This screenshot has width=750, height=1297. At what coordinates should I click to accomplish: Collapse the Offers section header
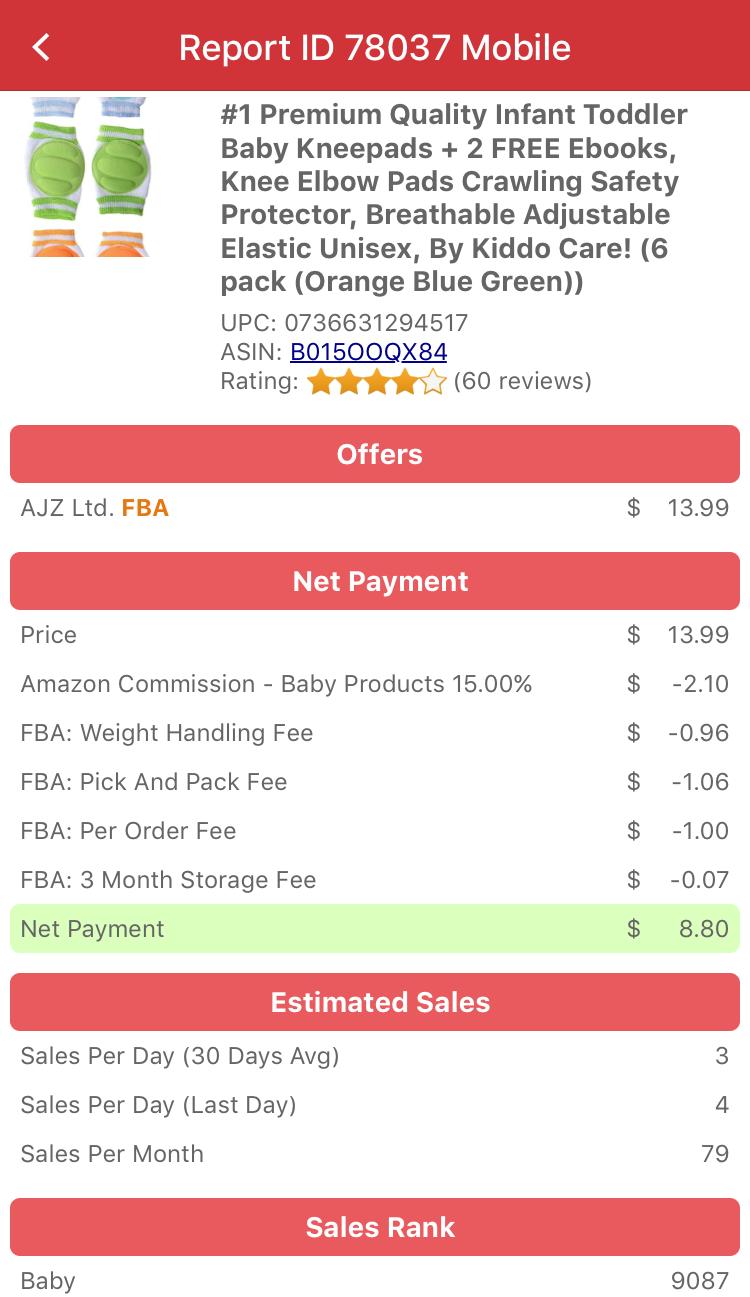[375, 454]
